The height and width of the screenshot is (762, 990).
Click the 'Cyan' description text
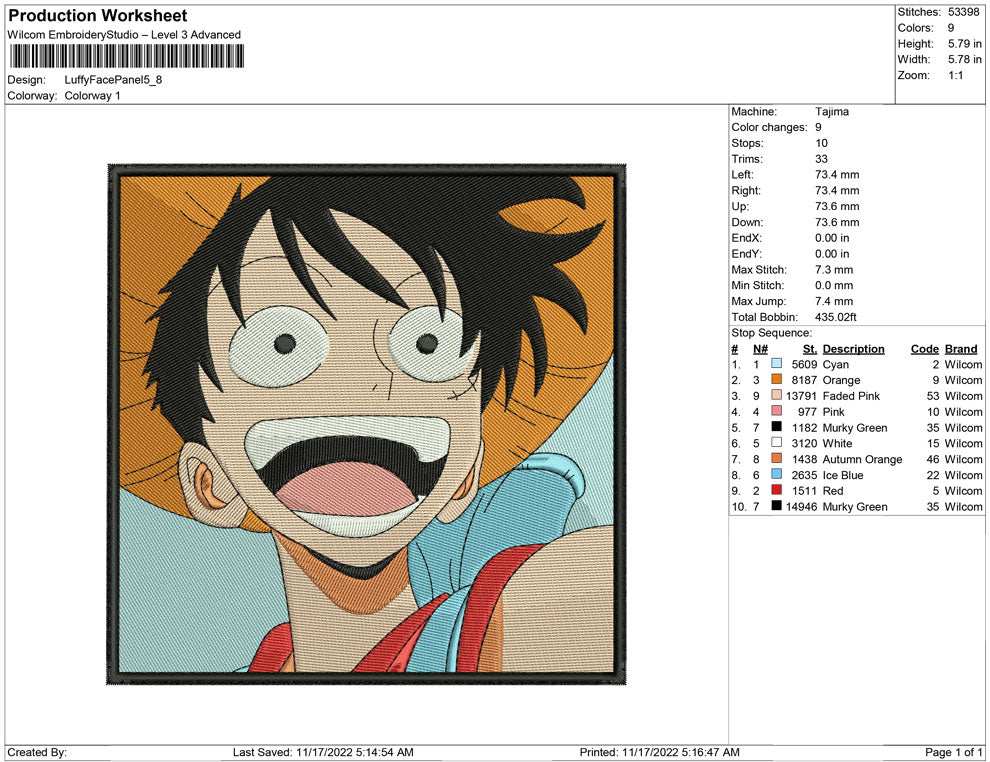tap(835, 364)
